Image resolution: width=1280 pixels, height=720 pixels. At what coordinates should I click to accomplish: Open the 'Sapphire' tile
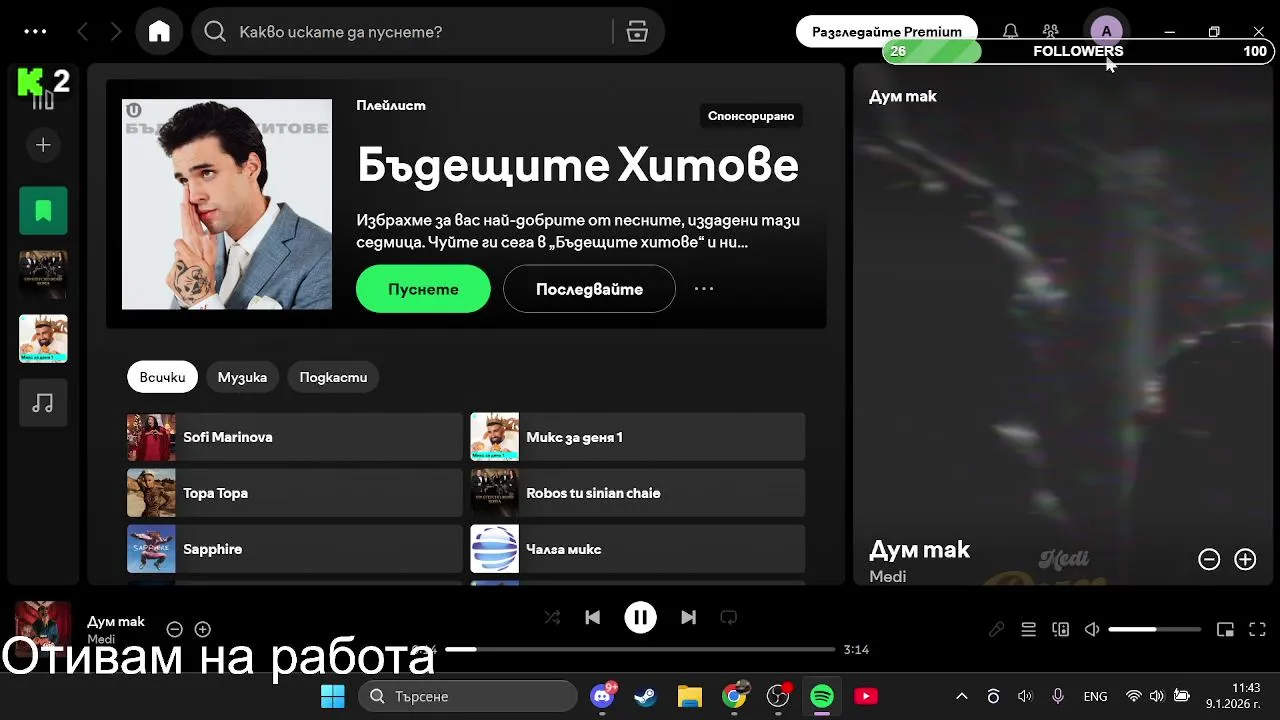tap(294, 549)
